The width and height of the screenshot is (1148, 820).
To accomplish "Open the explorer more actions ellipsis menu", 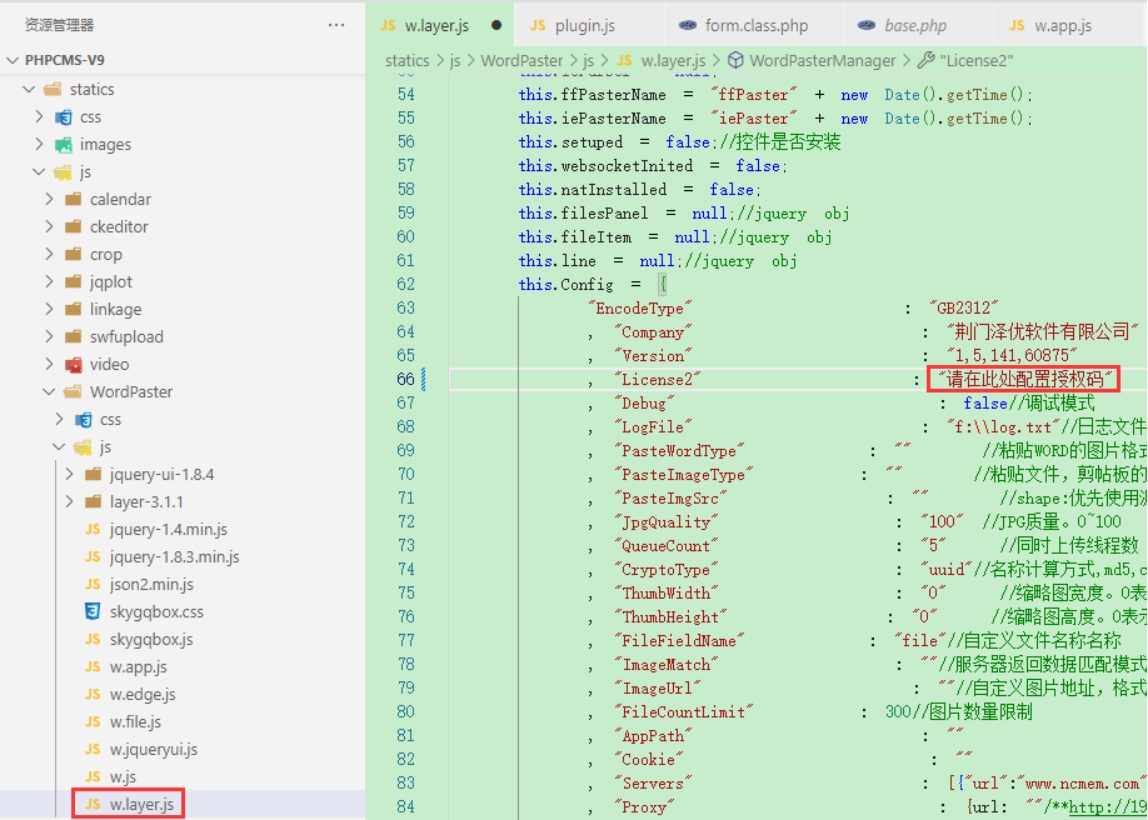I will pos(336,25).
